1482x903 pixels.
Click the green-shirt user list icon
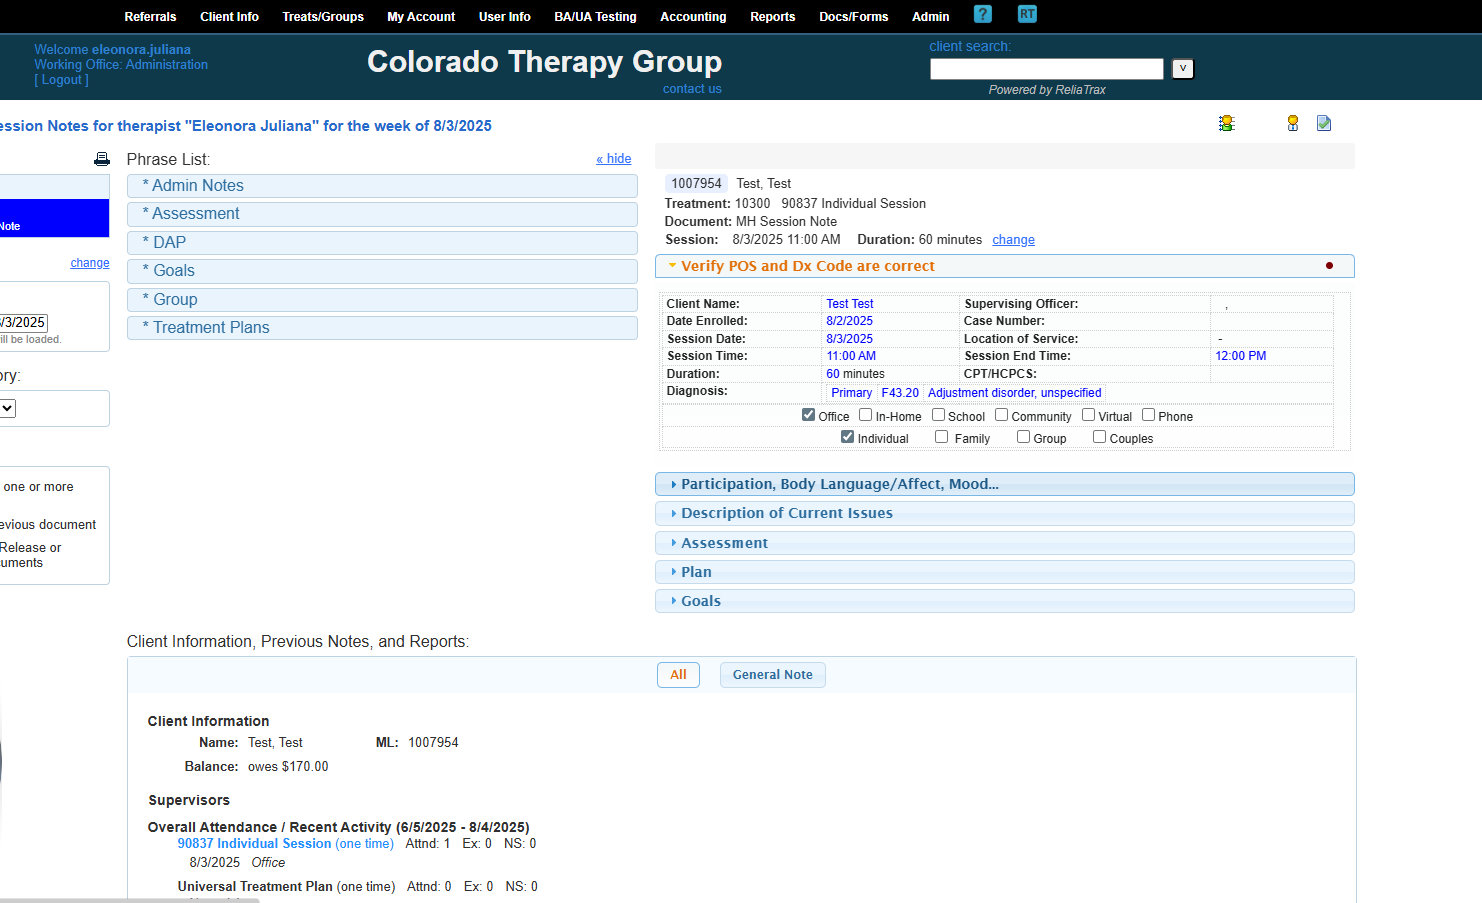click(1226, 123)
